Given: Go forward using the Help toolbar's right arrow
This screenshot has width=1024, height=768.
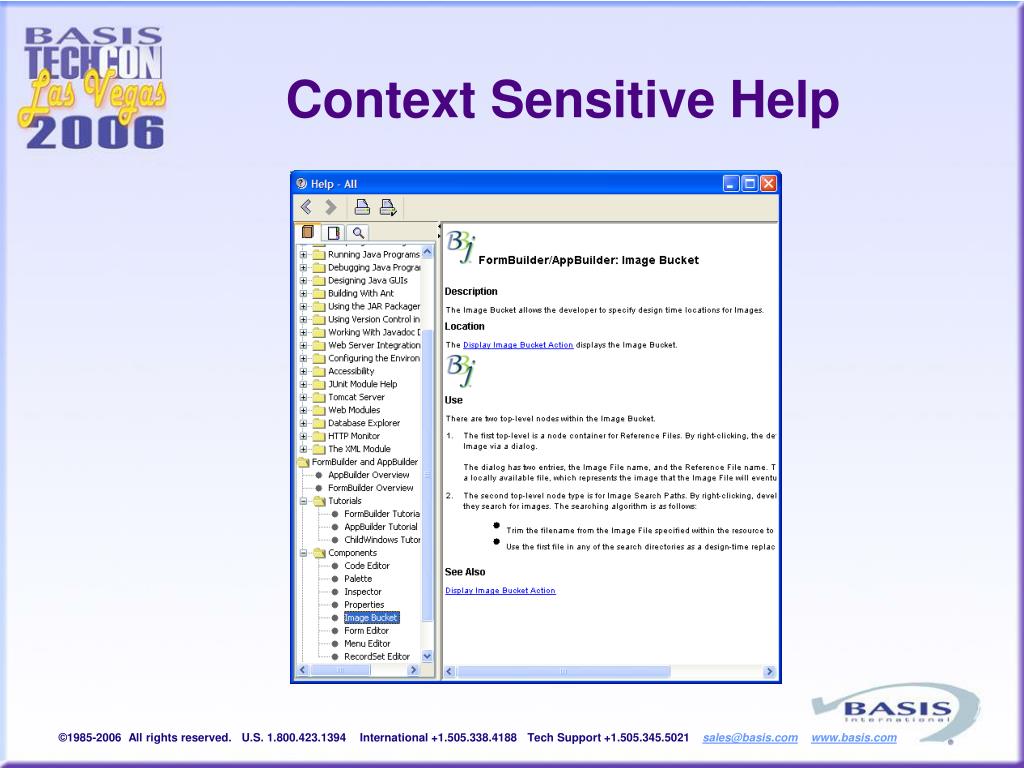Looking at the screenshot, I should pyautogui.click(x=330, y=207).
